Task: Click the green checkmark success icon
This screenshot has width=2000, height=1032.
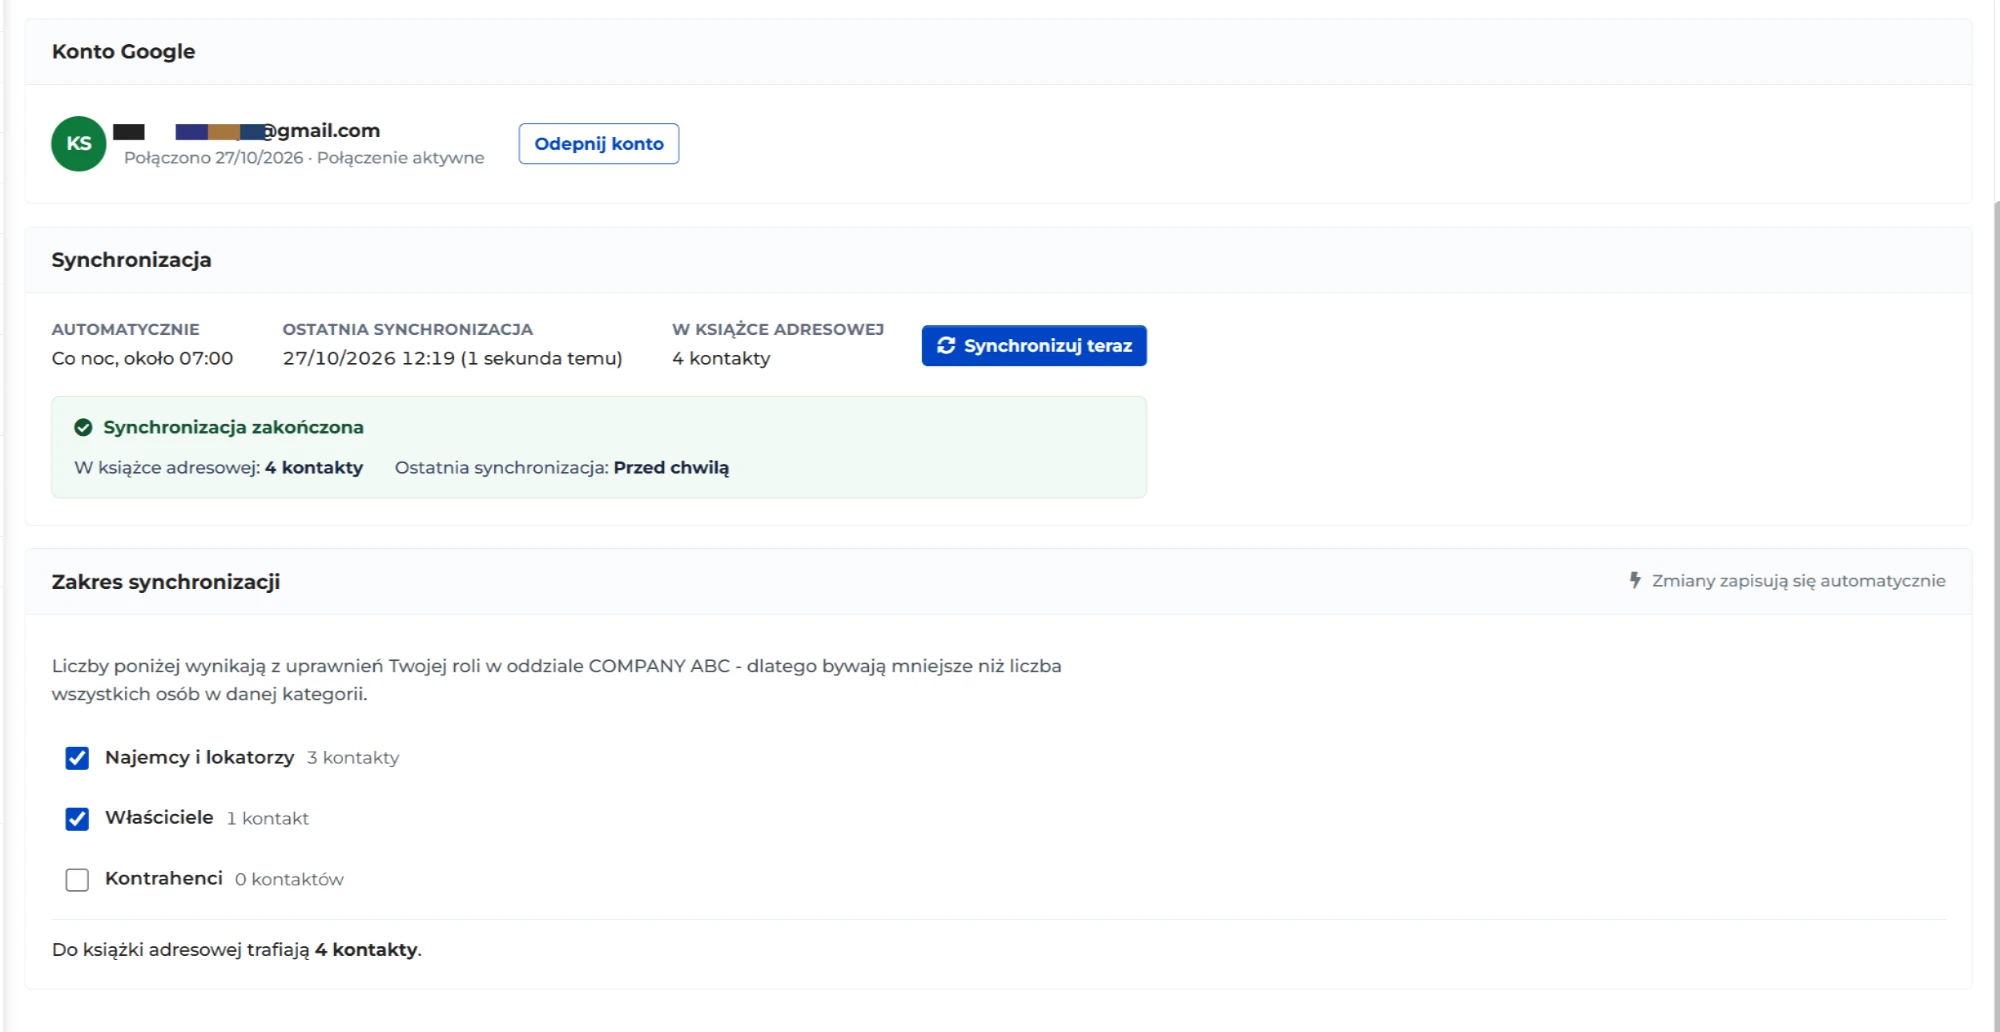Action: (83, 428)
